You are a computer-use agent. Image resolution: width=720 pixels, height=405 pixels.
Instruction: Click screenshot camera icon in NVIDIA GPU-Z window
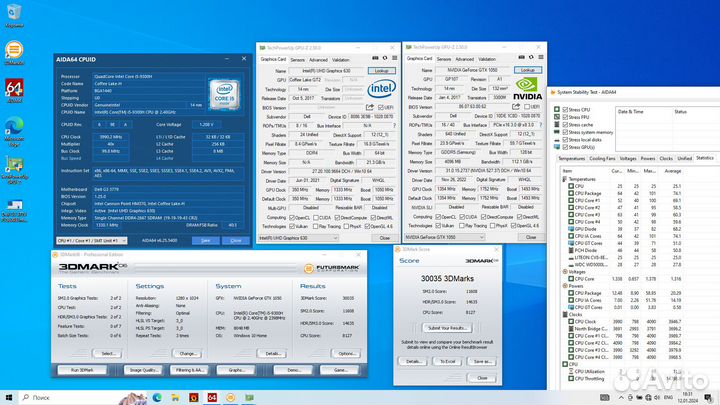521,57
